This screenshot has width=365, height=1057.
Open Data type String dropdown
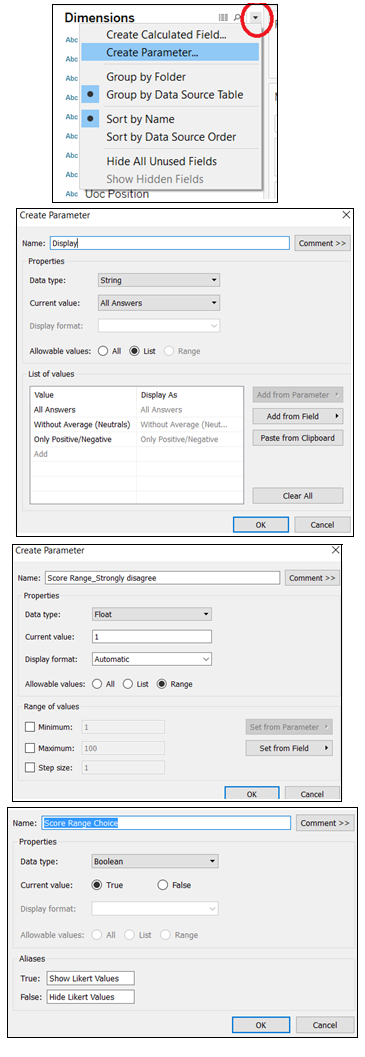[159, 279]
